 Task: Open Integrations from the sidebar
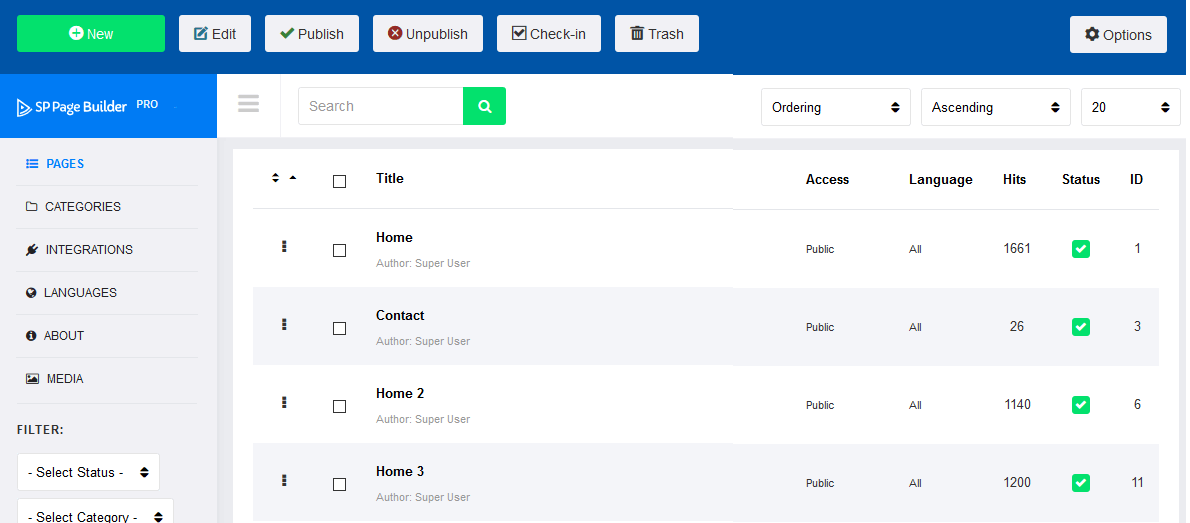click(x=88, y=250)
